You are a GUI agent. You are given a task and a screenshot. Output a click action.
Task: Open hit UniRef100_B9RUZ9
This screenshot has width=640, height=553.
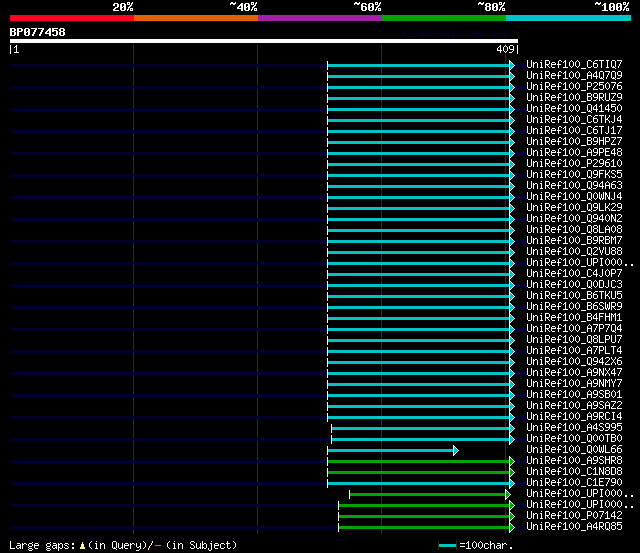click(x=574, y=98)
